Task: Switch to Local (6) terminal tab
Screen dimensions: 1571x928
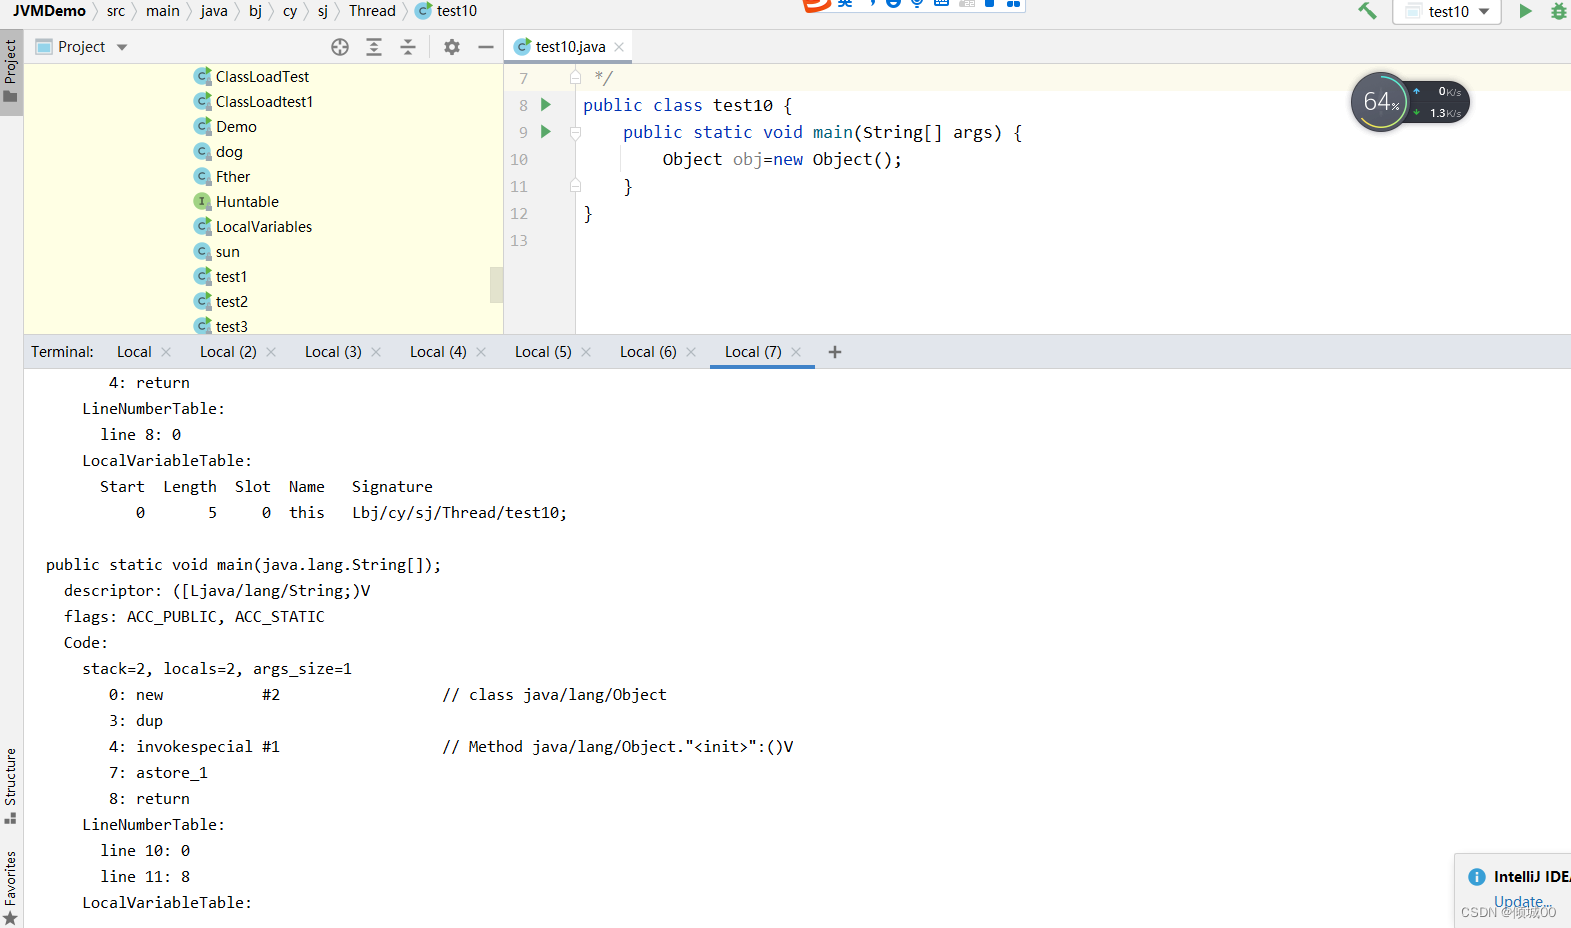Action: 648,352
